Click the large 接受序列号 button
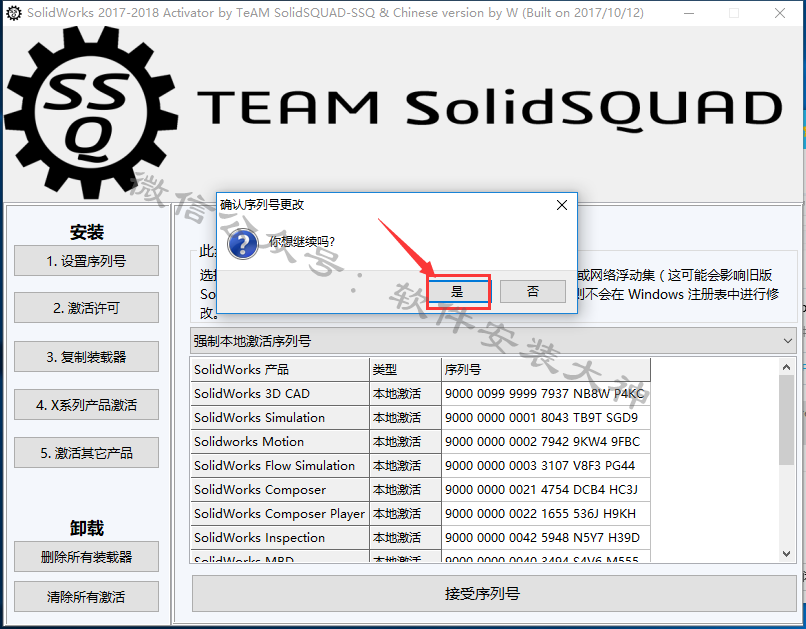 pyautogui.click(x=494, y=594)
